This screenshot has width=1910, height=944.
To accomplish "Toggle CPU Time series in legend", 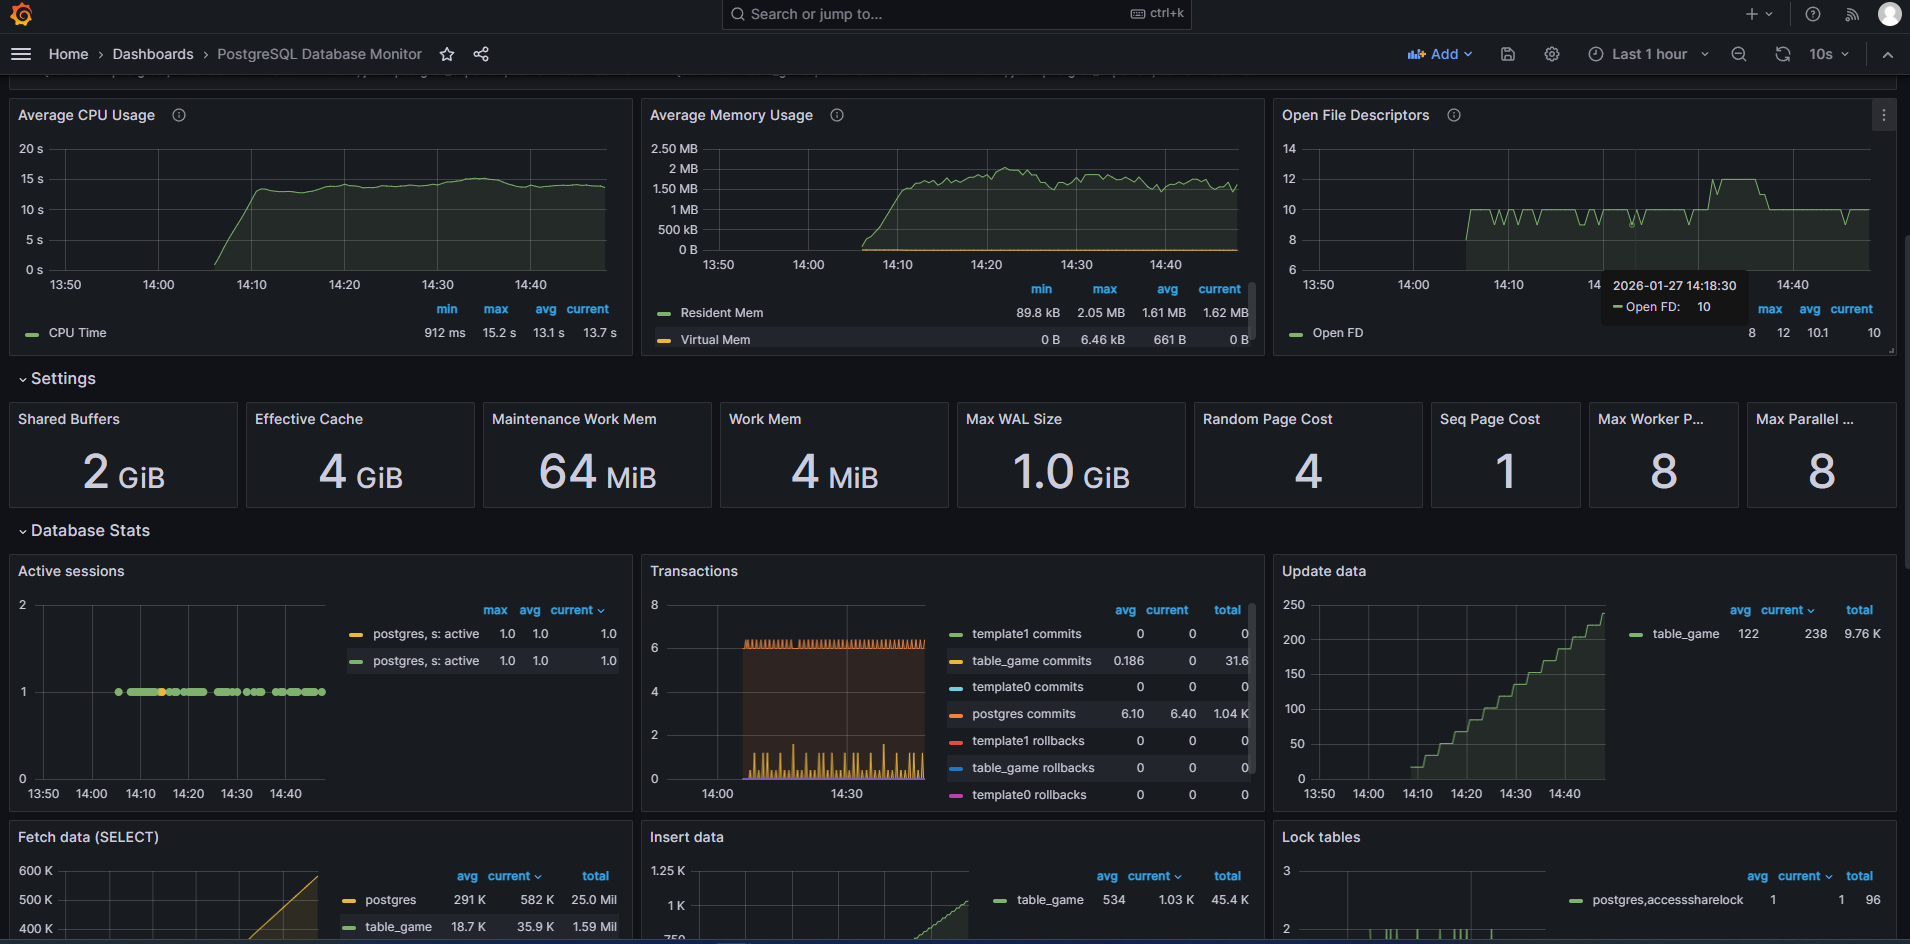I will tap(77, 333).
